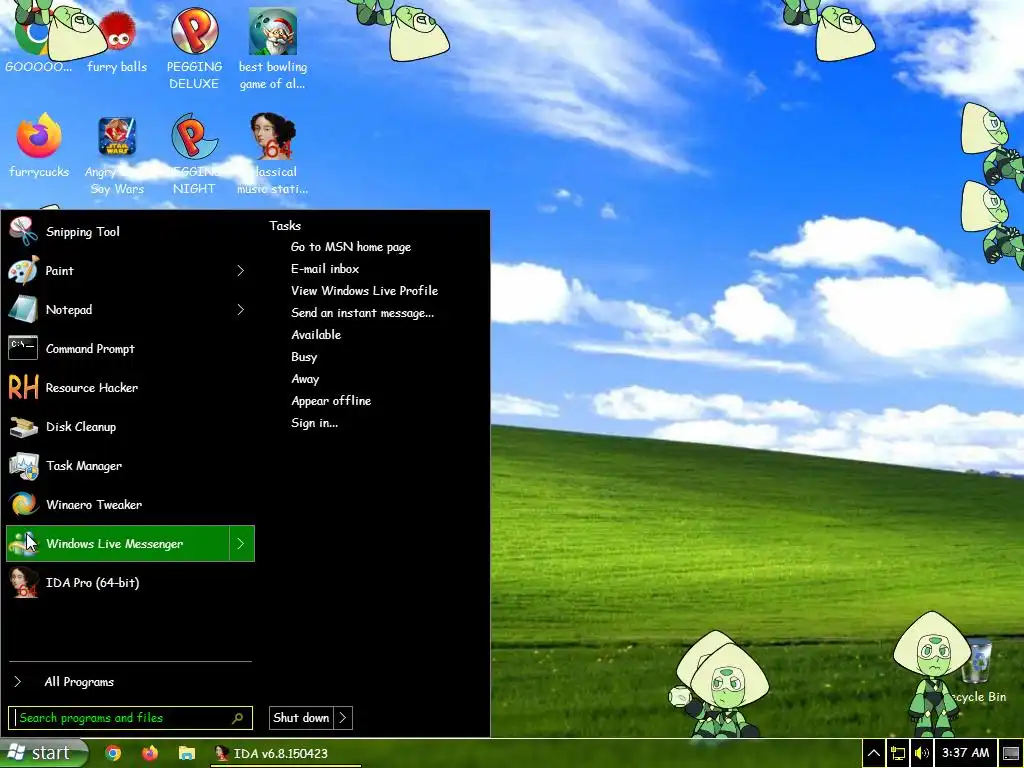Start Command Prompt from the menu

[129, 349]
